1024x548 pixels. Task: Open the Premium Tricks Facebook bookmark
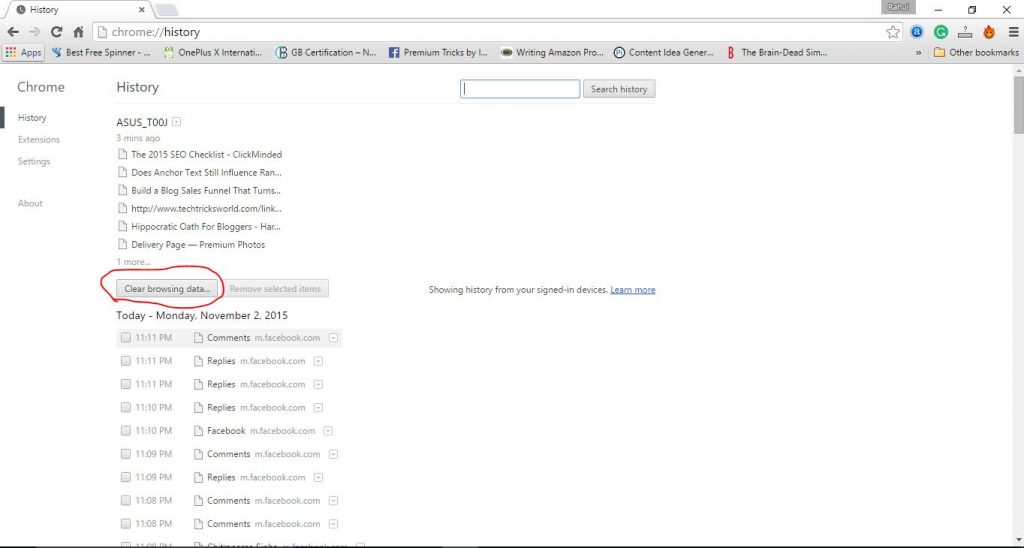[x=438, y=52]
